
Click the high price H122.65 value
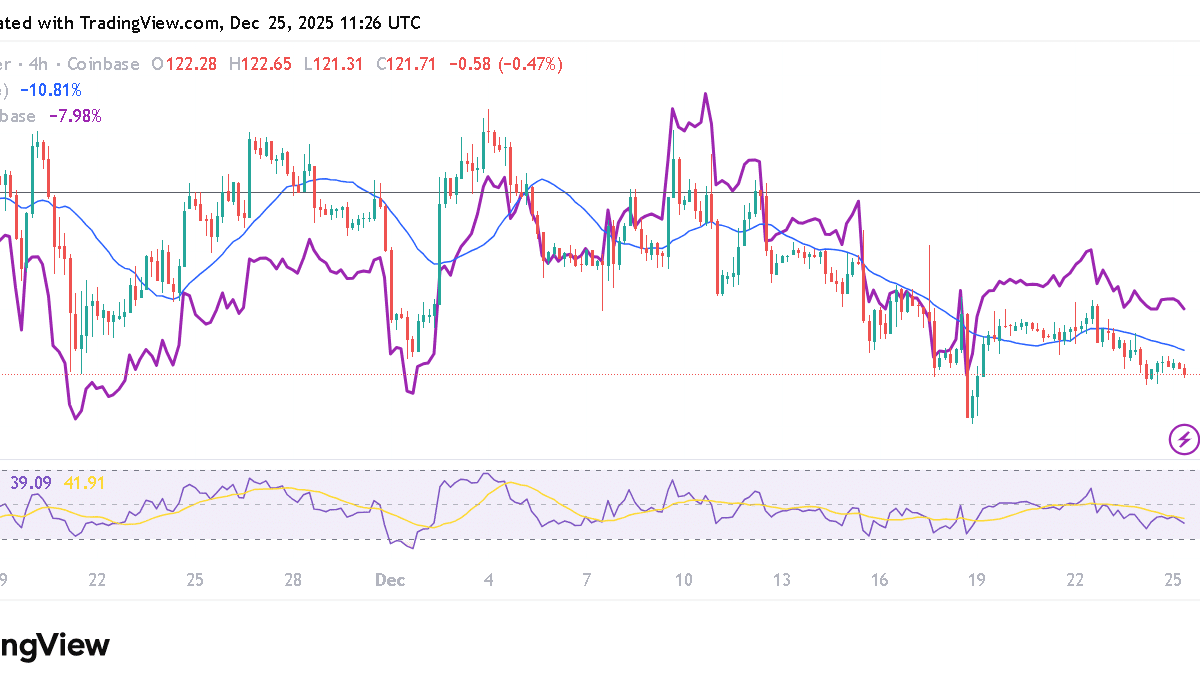point(261,64)
